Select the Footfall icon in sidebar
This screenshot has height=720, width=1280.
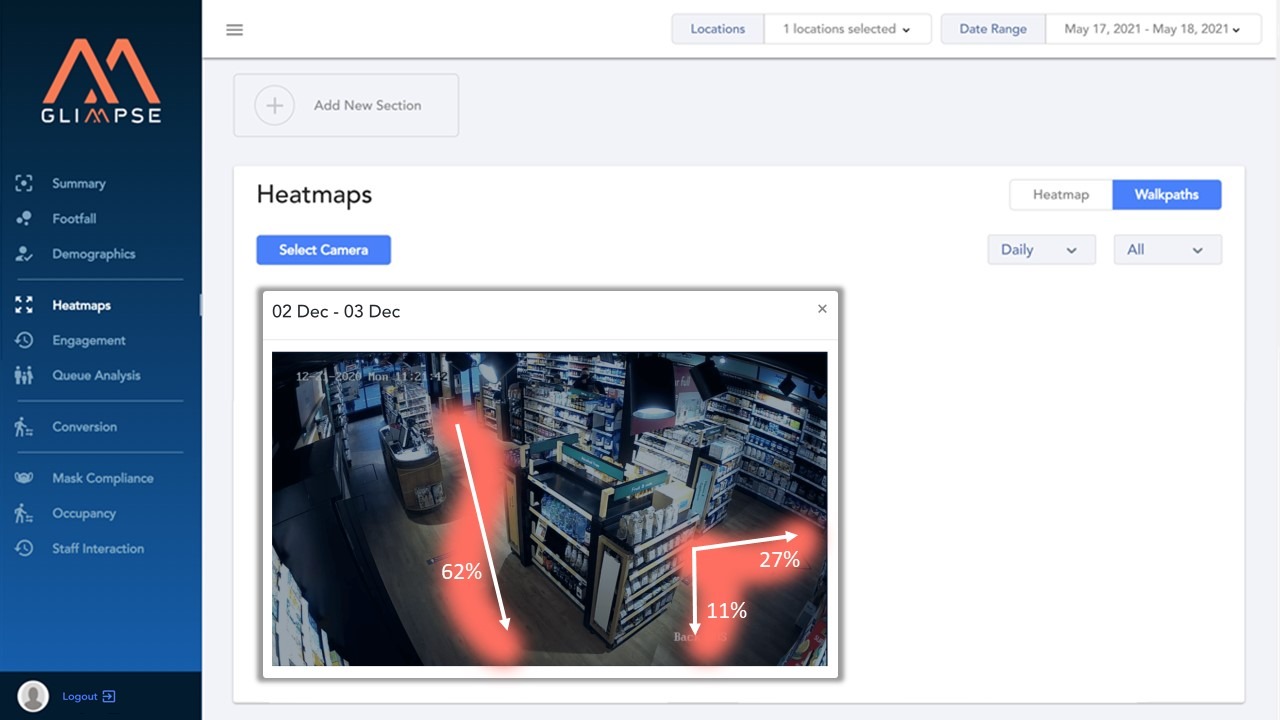click(23, 218)
